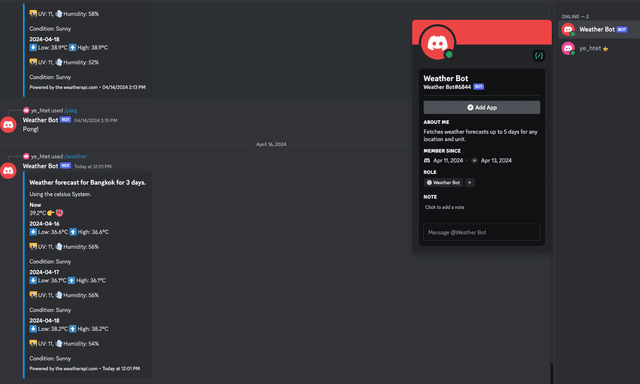
Task: Click the /weather command link
Action: 76,156
